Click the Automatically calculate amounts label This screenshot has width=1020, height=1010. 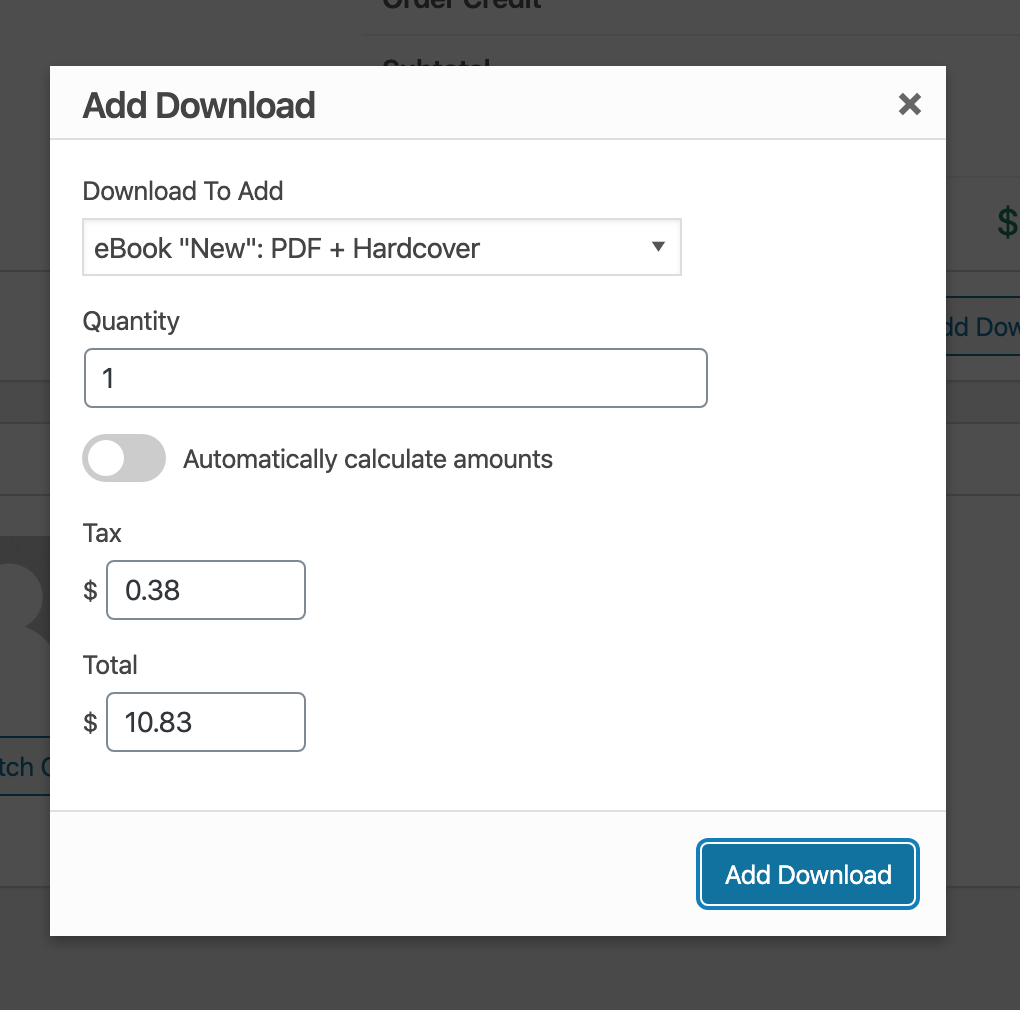click(x=368, y=459)
